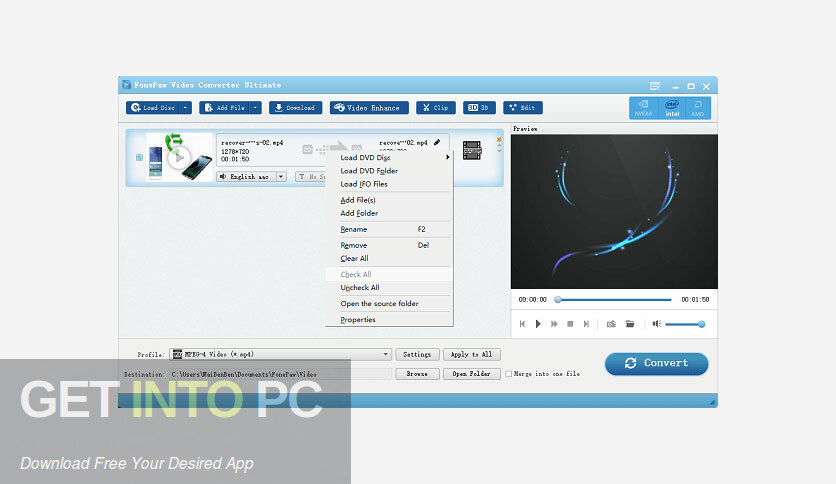Image resolution: width=836 pixels, height=484 pixels.
Task: Click the Convert button
Action: pos(656,364)
